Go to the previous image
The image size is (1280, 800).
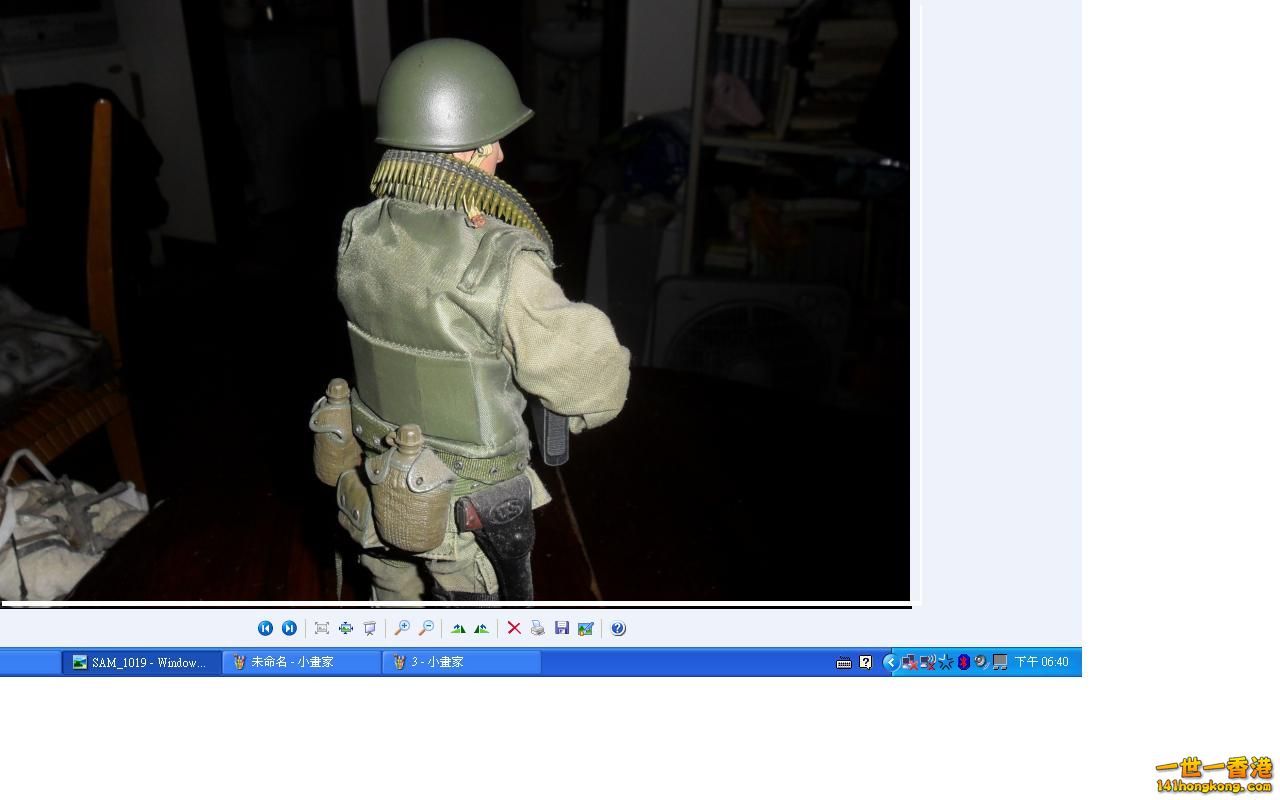click(265, 628)
